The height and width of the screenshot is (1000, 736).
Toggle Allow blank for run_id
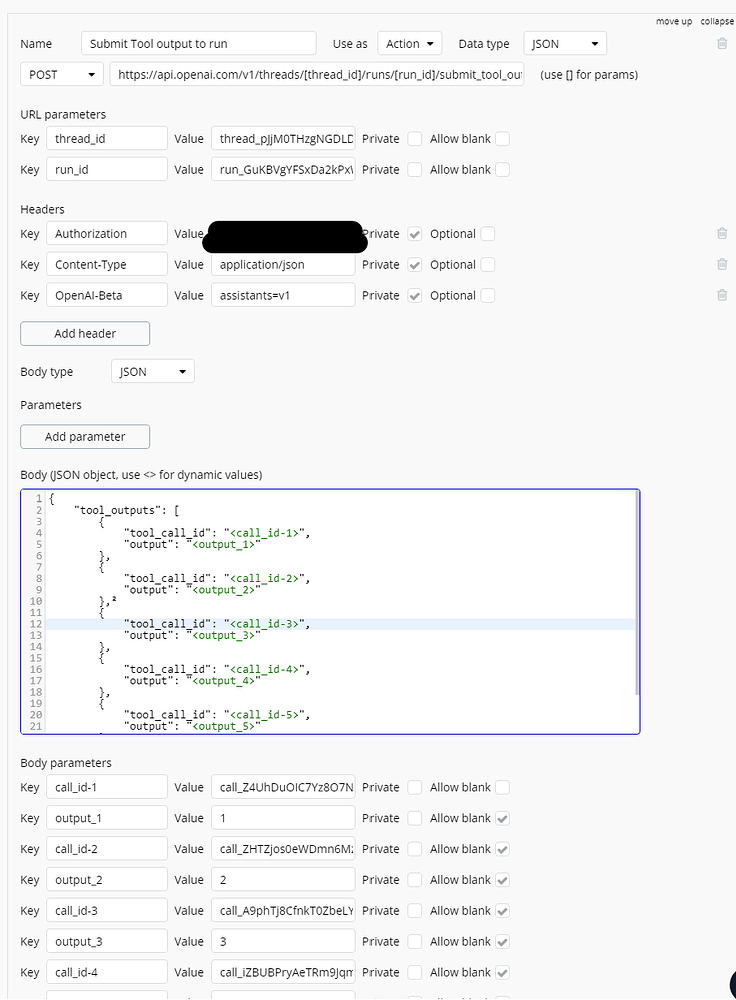[503, 170]
